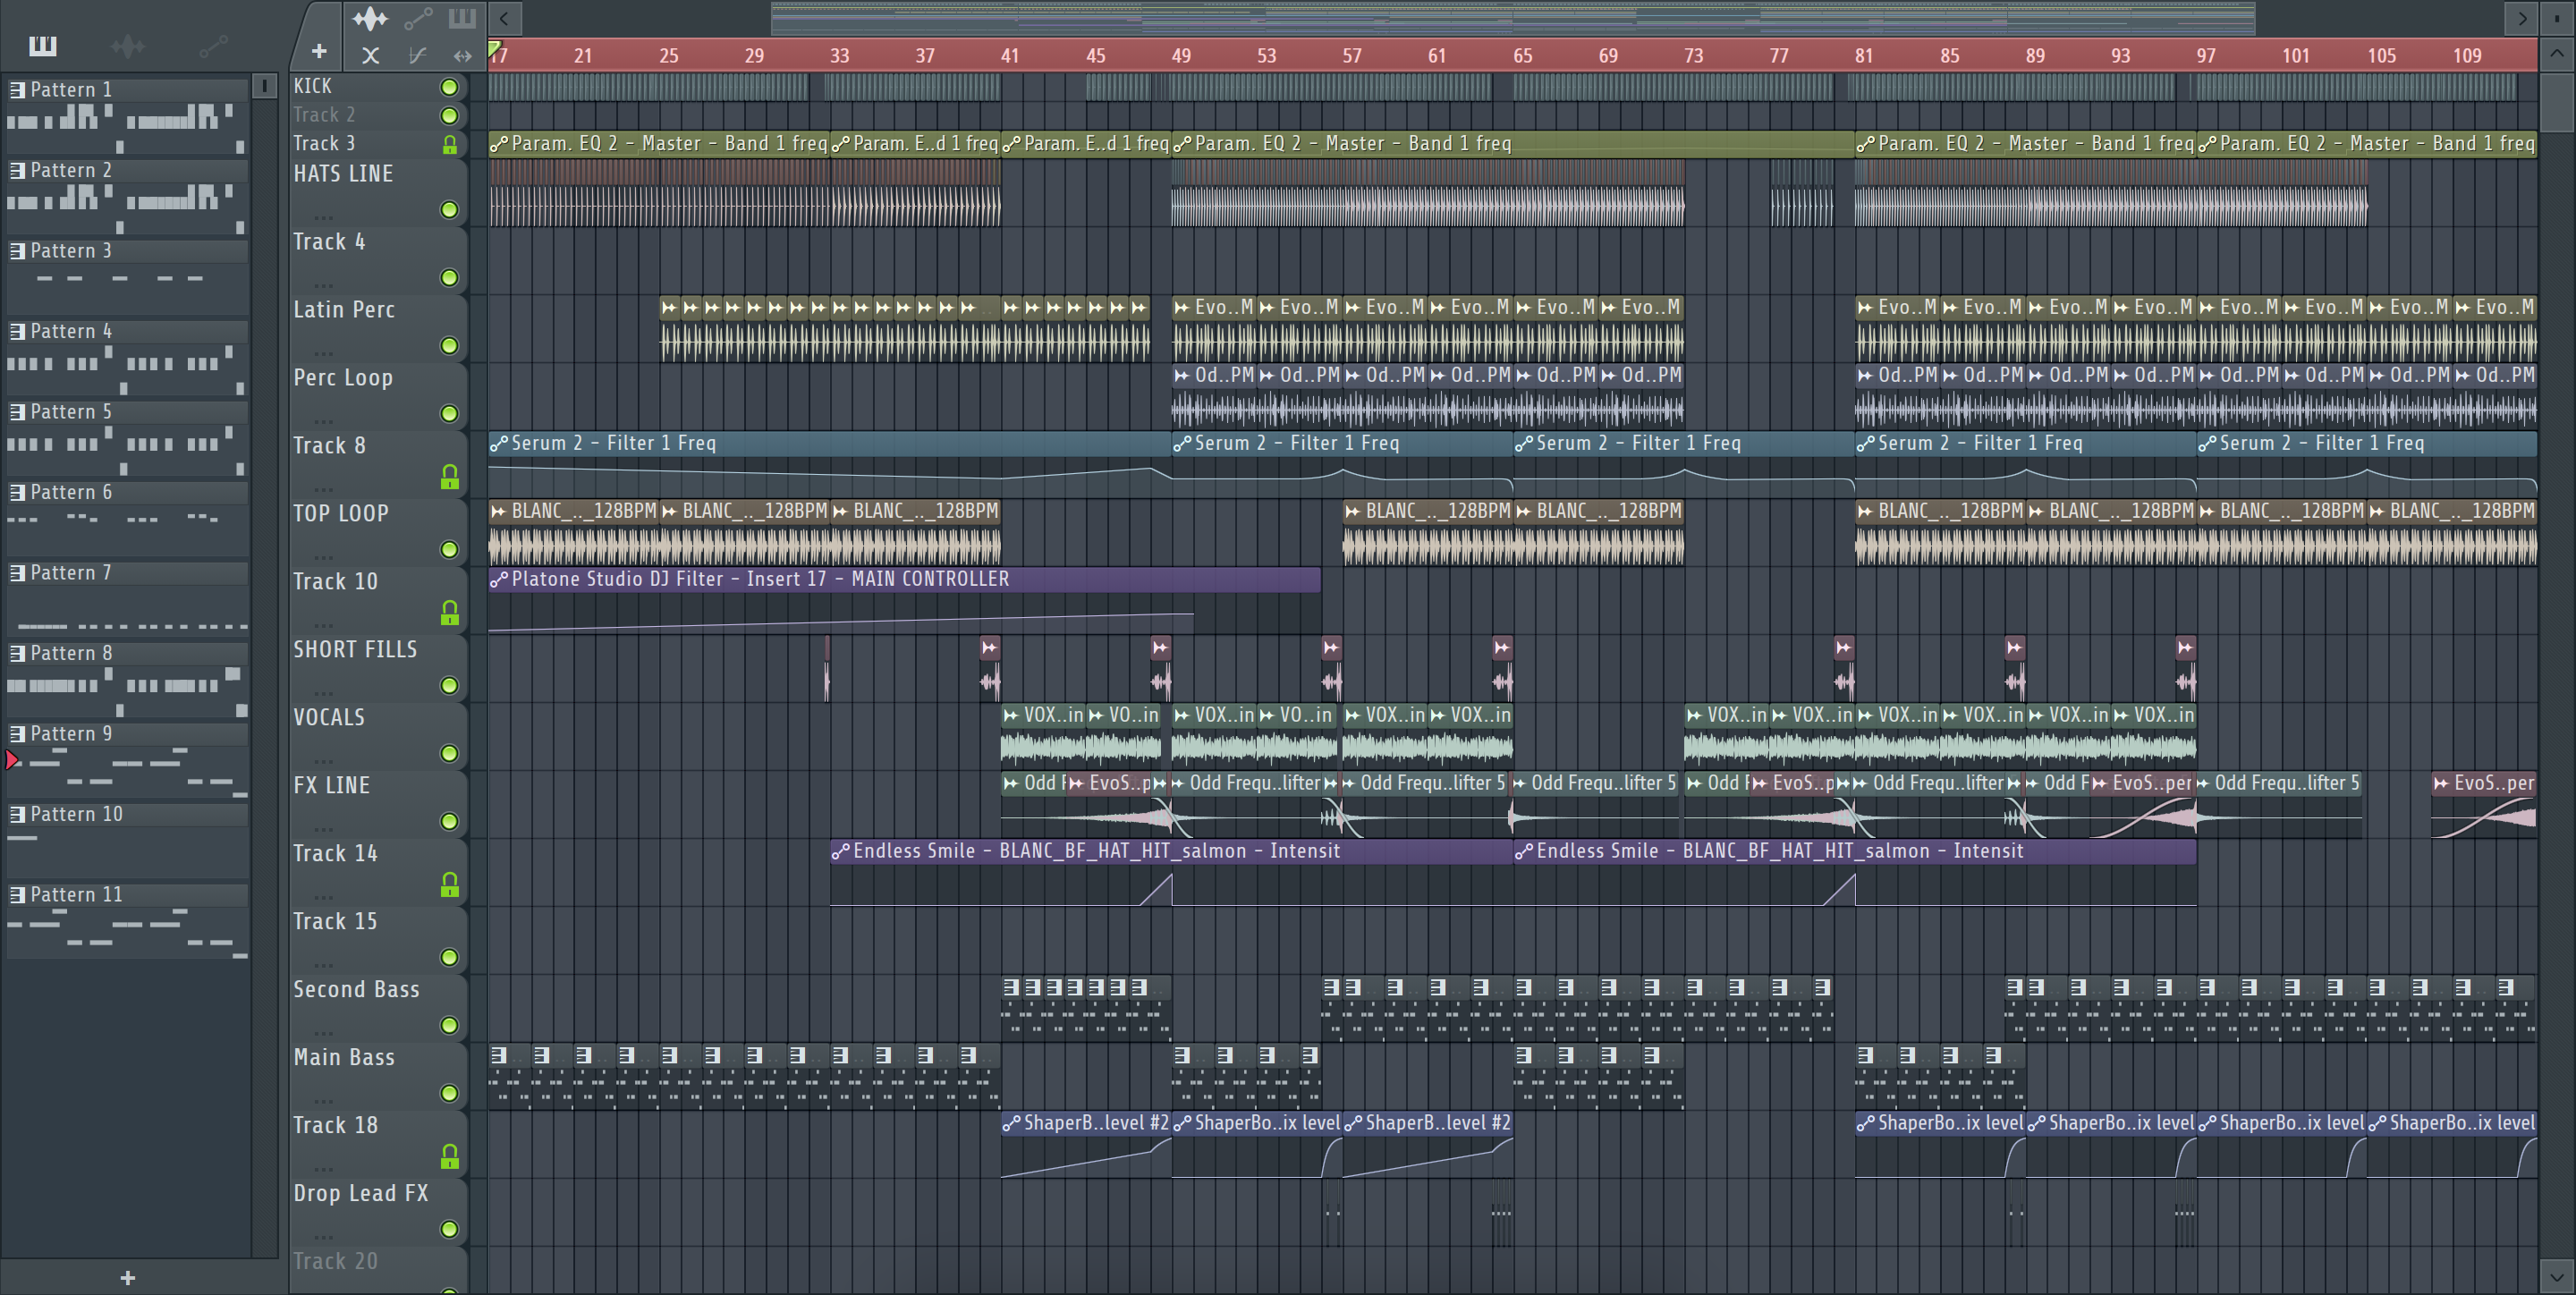2576x1295 pixels.
Task: Click the picker panel scroll handle
Action: tap(264, 86)
